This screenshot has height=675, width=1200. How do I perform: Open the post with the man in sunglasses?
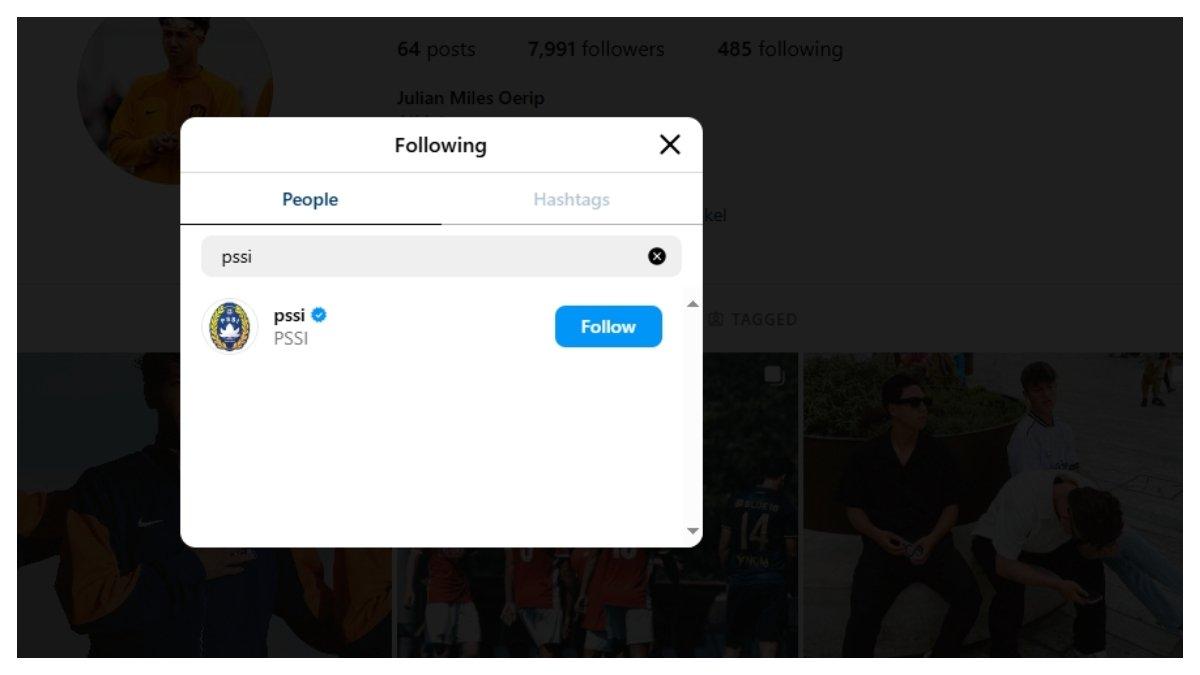pos(991,505)
